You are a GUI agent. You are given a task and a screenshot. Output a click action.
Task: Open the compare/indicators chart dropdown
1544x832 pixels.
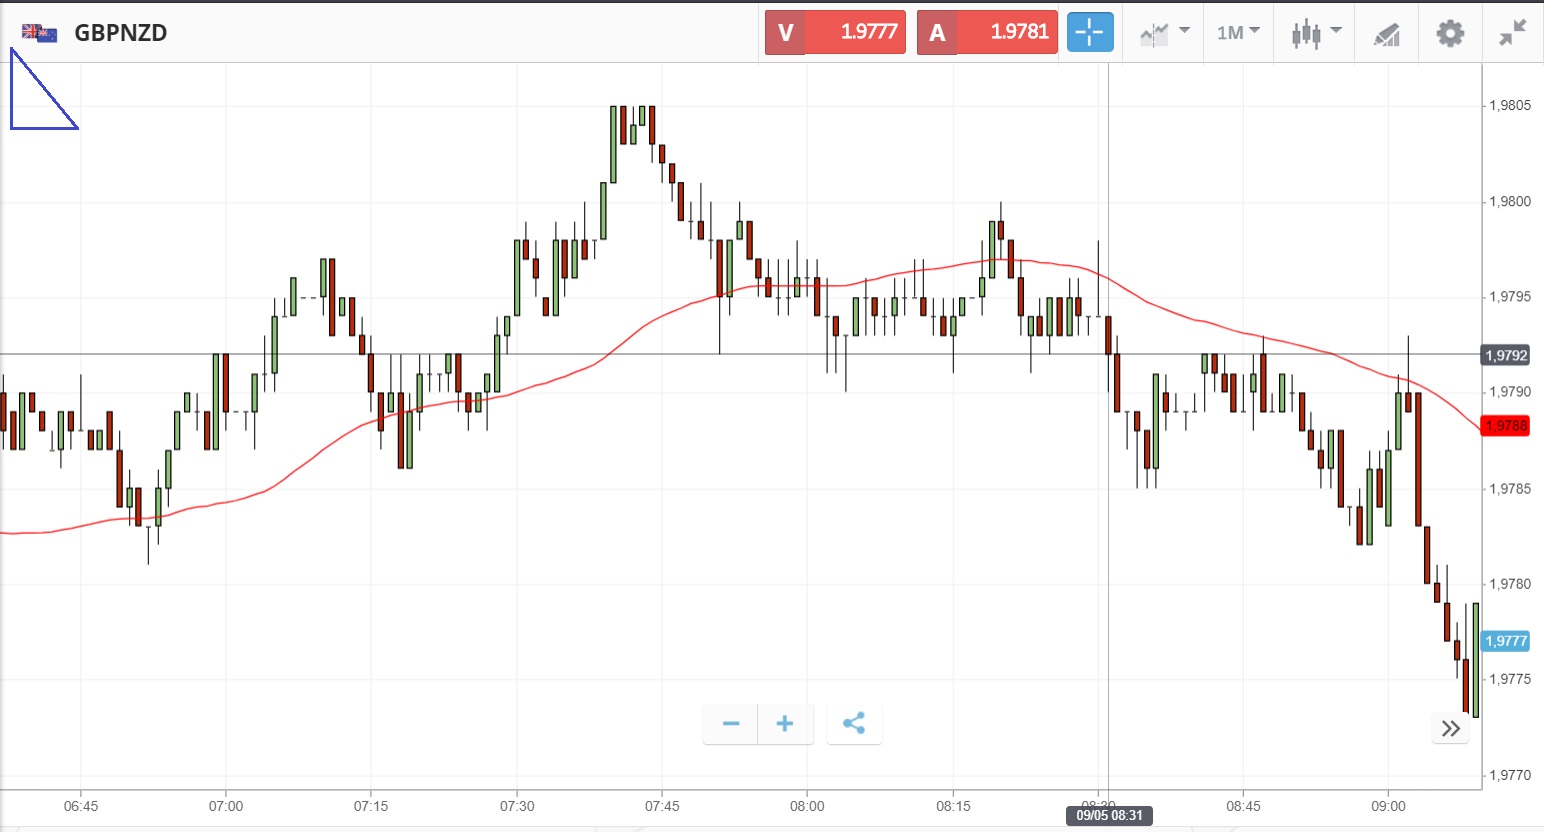(x=1165, y=33)
